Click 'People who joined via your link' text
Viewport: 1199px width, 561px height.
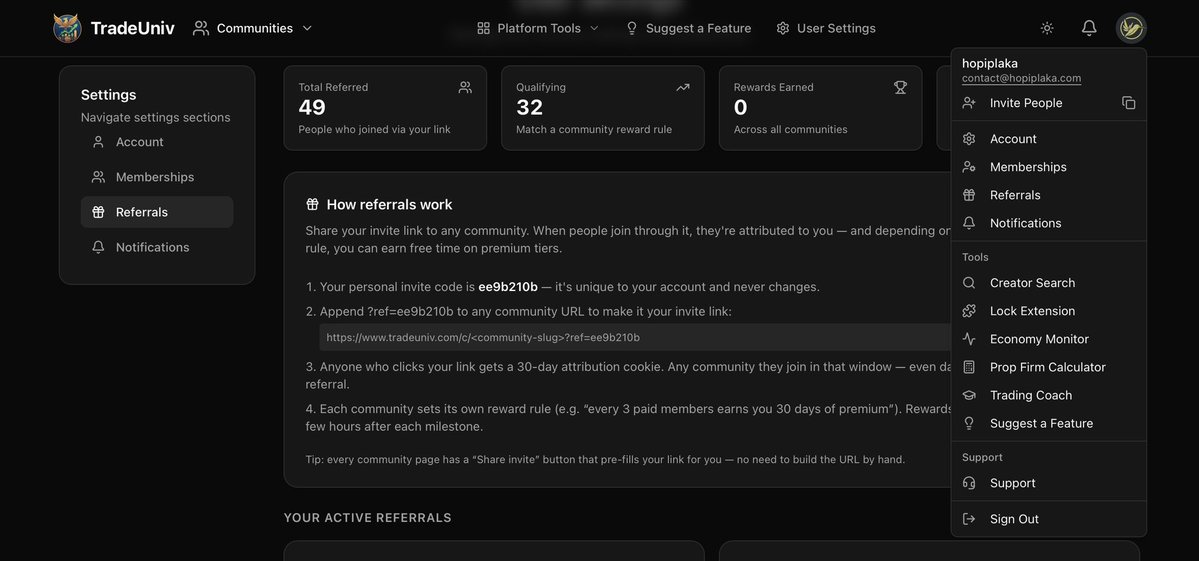(375, 130)
